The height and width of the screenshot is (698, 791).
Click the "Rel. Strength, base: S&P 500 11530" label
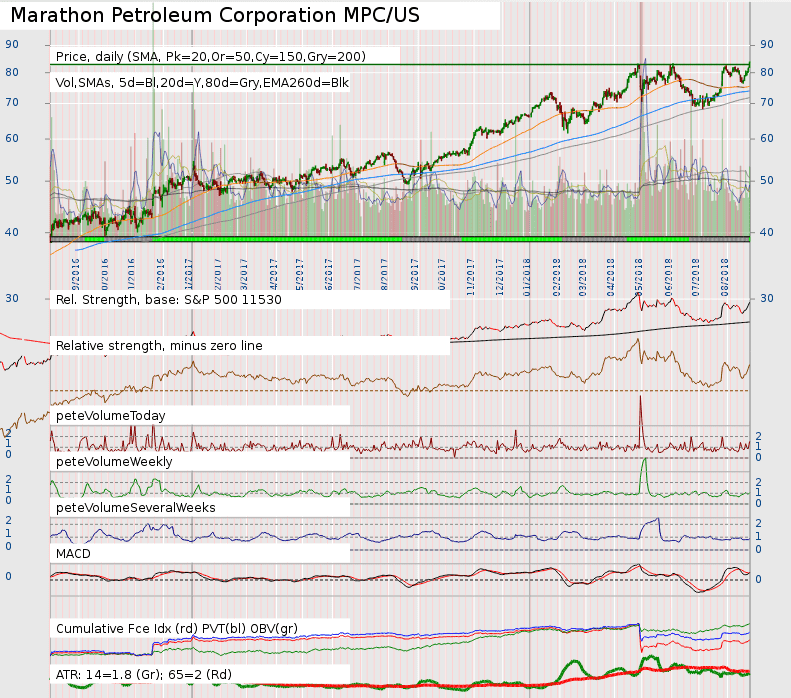pos(168,300)
